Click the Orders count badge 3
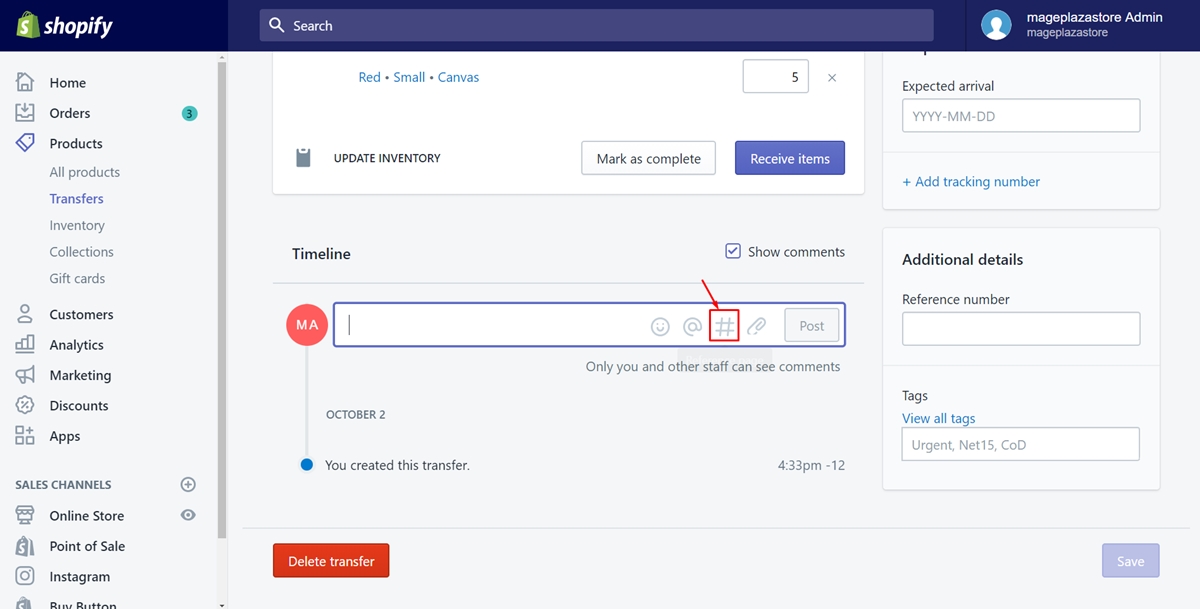 point(190,113)
